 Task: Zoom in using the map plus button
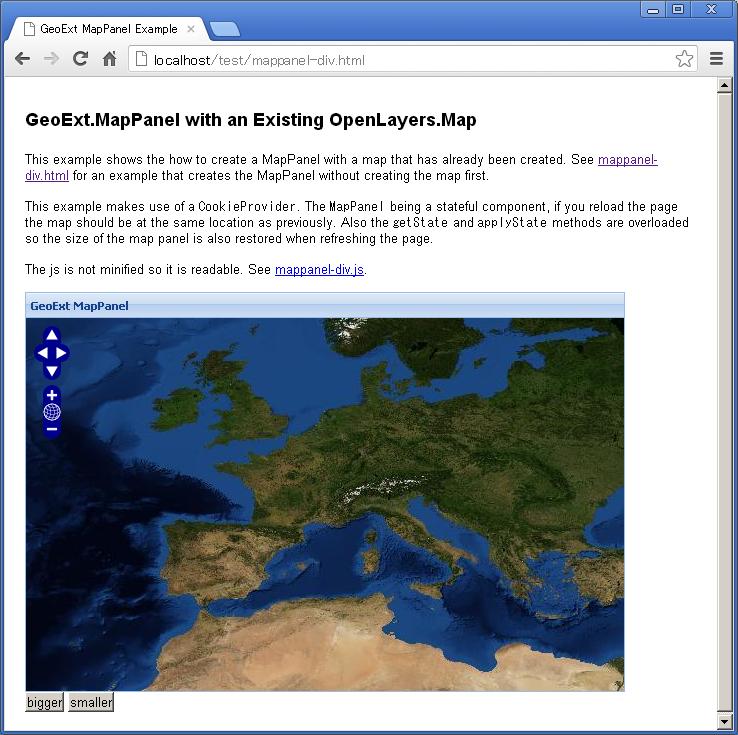52,395
